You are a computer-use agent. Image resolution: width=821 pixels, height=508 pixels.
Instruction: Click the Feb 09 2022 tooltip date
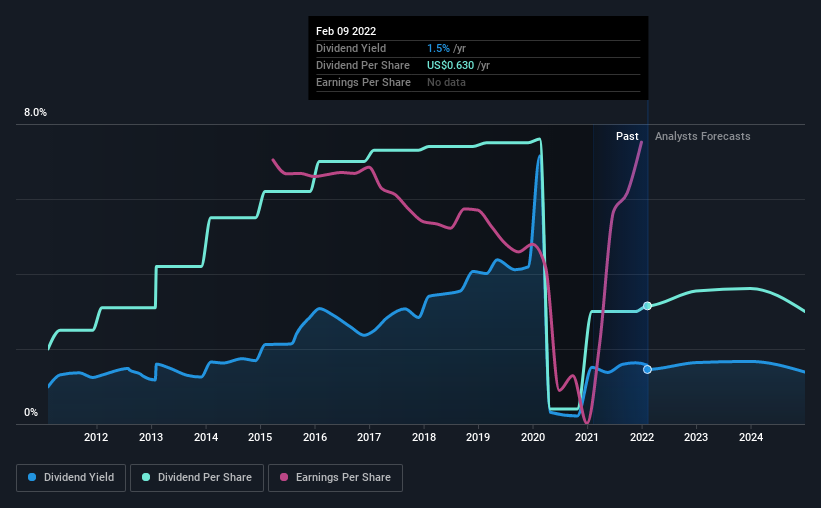[346, 31]
